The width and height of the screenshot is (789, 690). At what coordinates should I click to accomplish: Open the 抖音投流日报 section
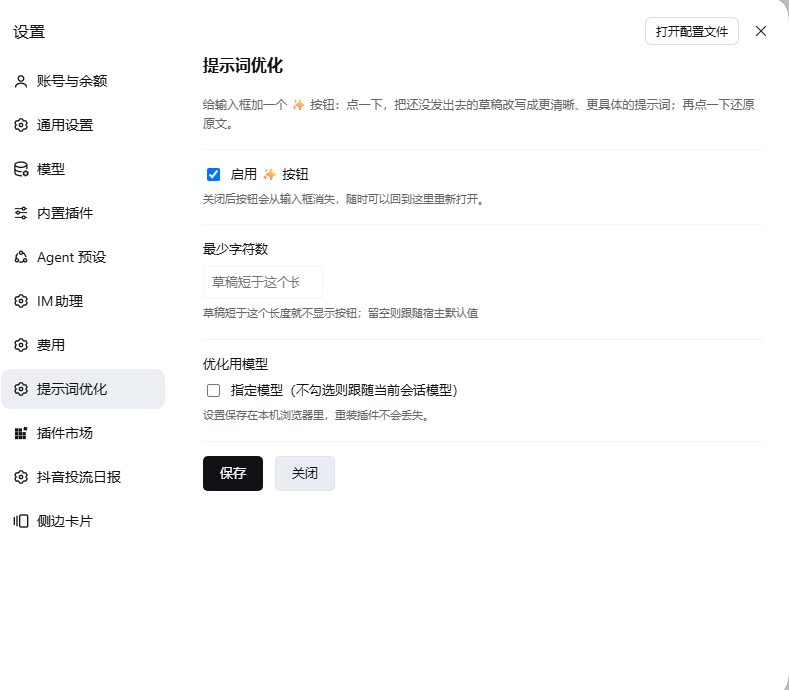point(83,477)
